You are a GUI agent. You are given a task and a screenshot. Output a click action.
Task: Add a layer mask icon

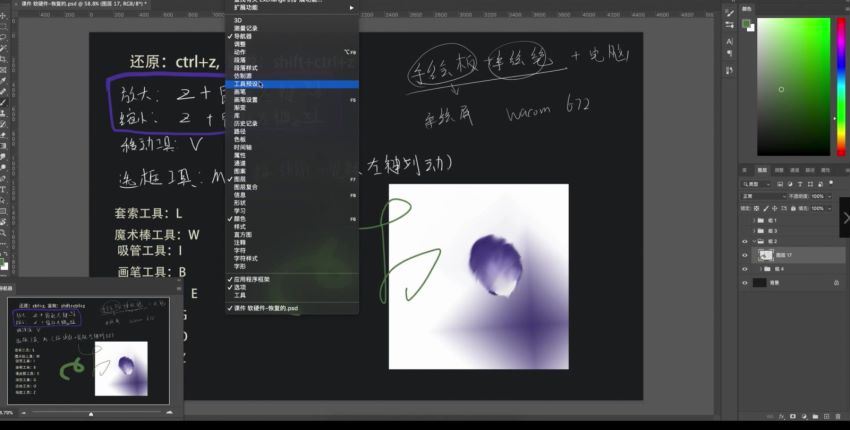(793, 416)
